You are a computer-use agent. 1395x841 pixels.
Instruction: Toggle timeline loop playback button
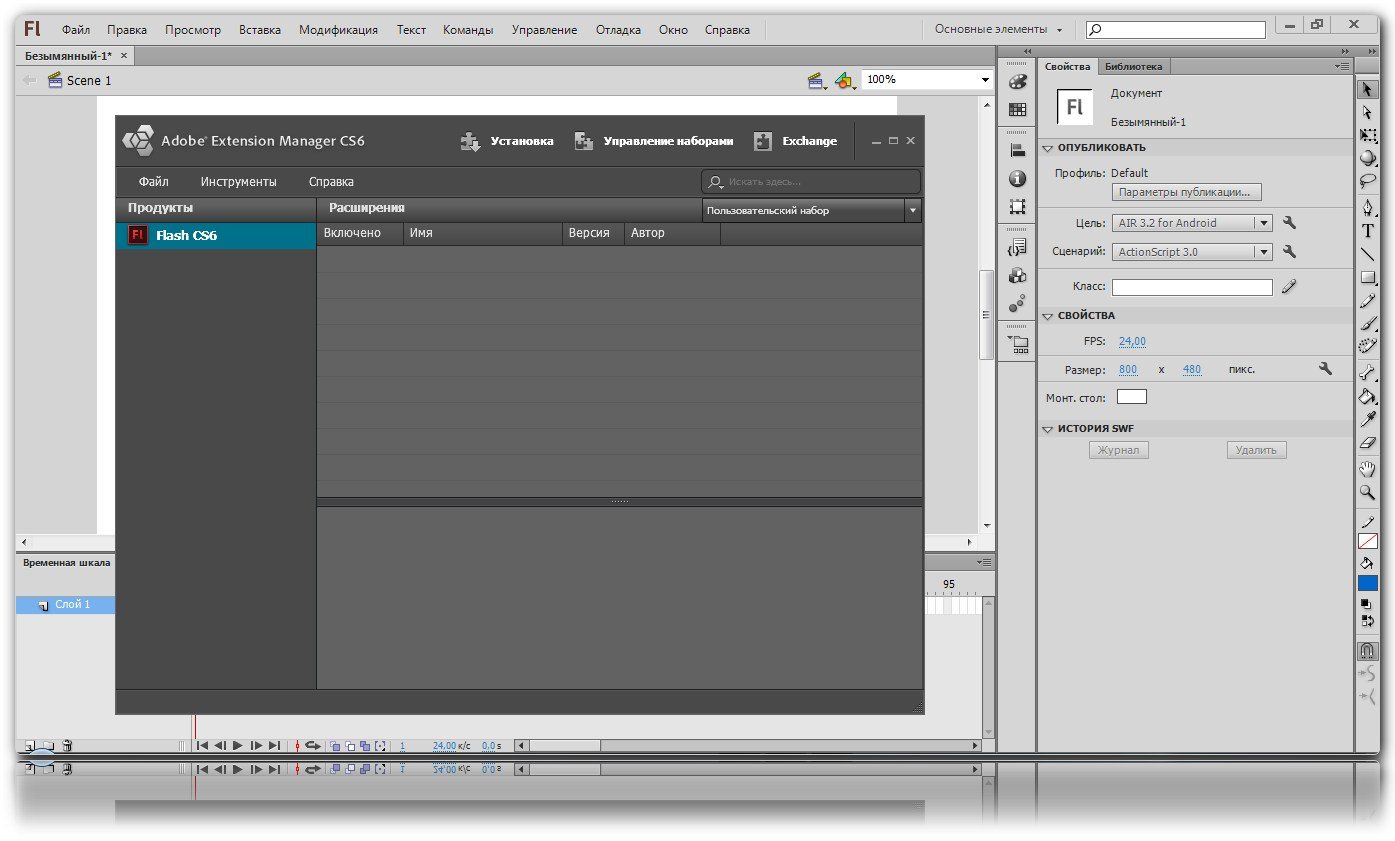pos(312,745)
